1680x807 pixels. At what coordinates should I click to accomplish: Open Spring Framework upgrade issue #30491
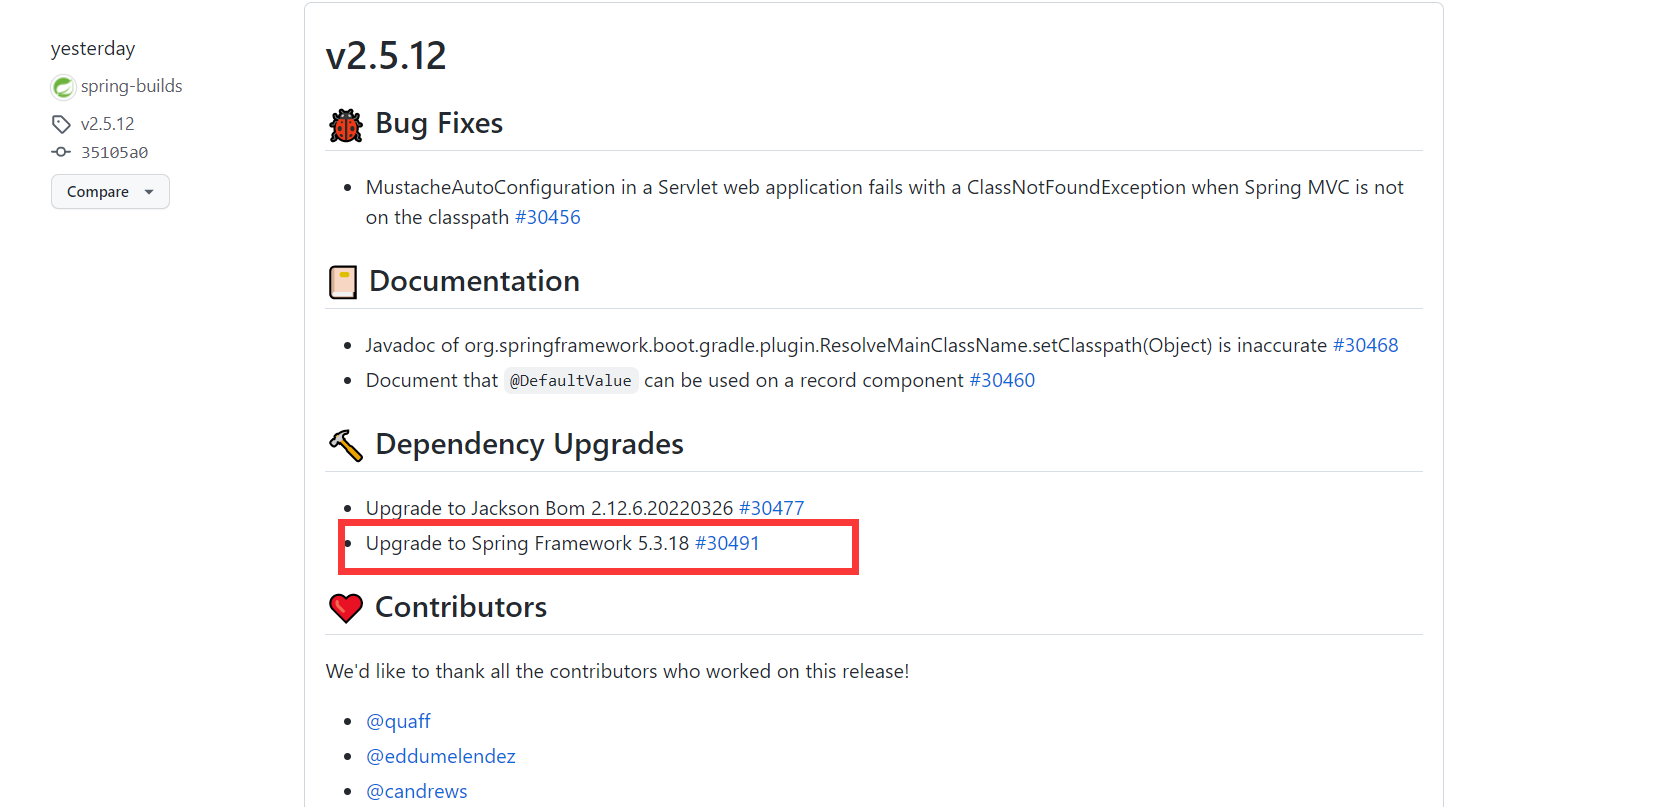point(727,543)
